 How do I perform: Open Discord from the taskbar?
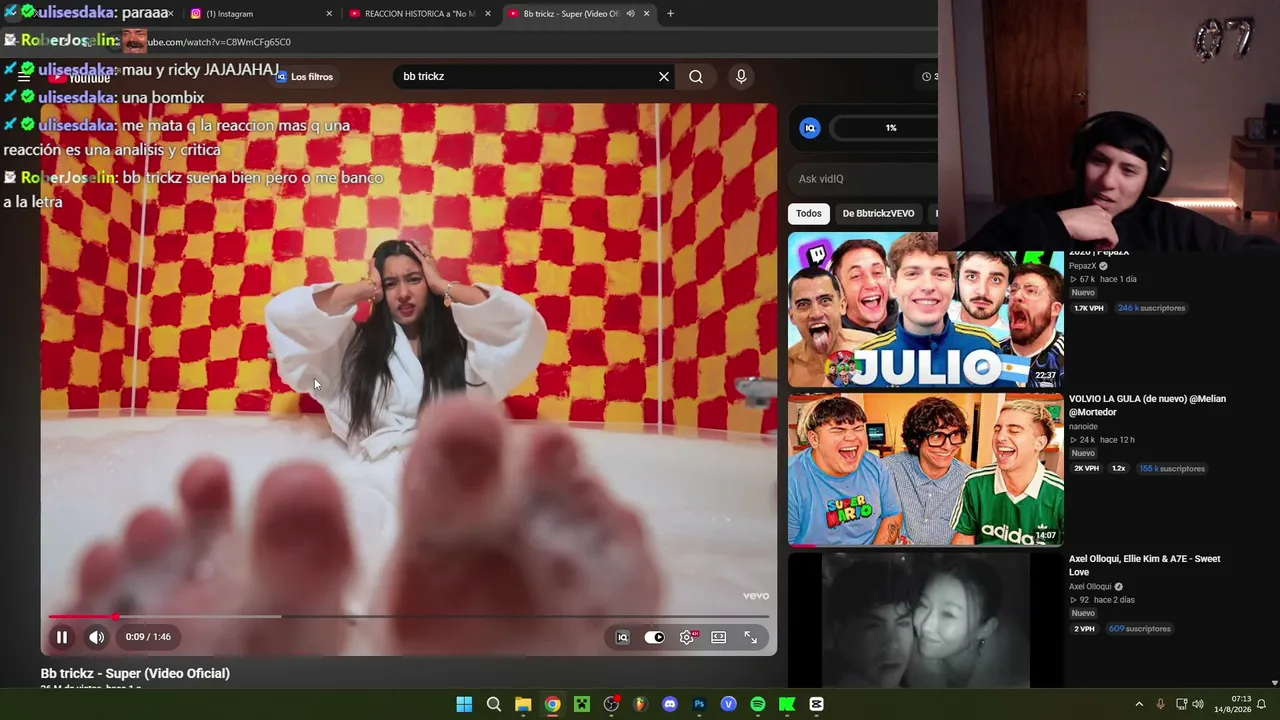(670, 704)
